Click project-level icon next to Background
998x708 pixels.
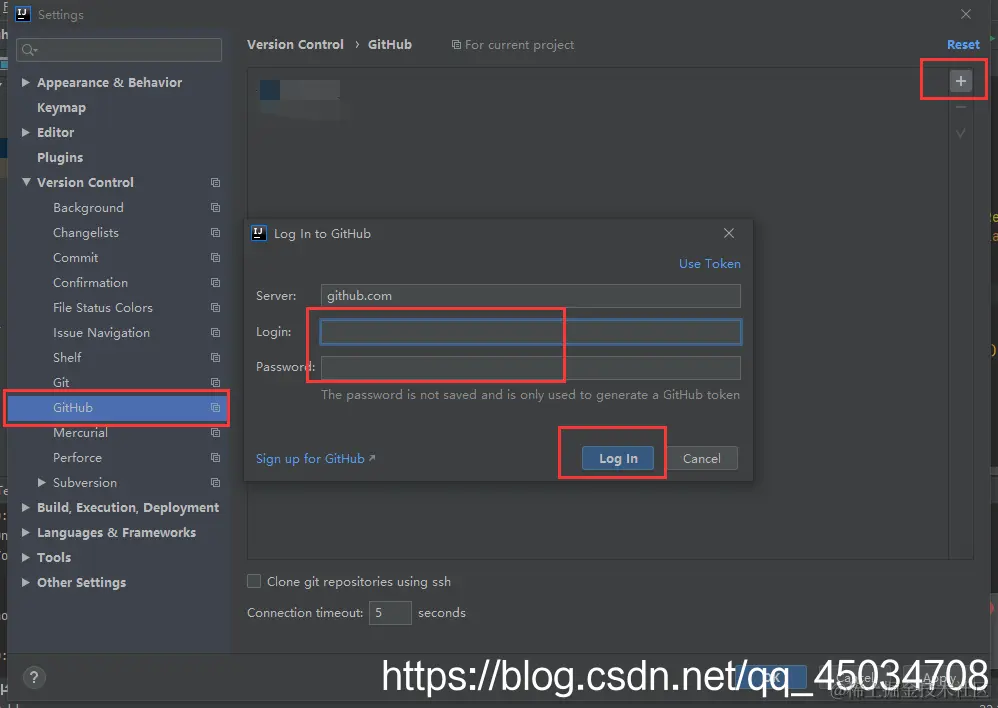[x=215, y=208]
